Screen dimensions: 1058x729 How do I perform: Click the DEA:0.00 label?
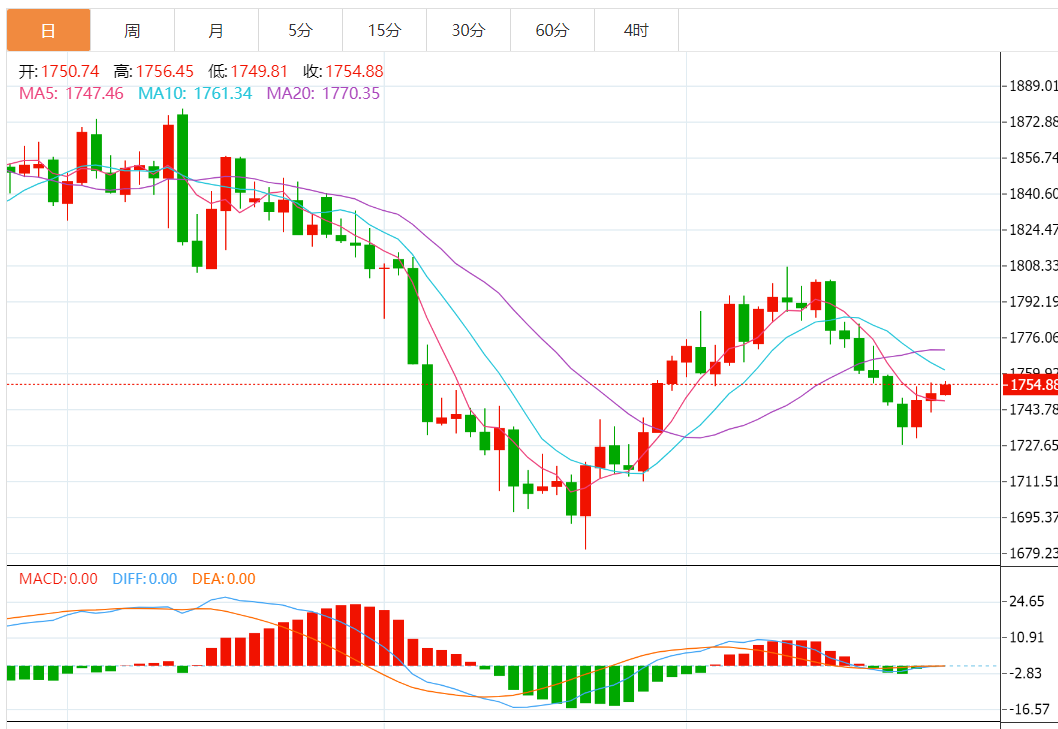(x=223, y=579)
